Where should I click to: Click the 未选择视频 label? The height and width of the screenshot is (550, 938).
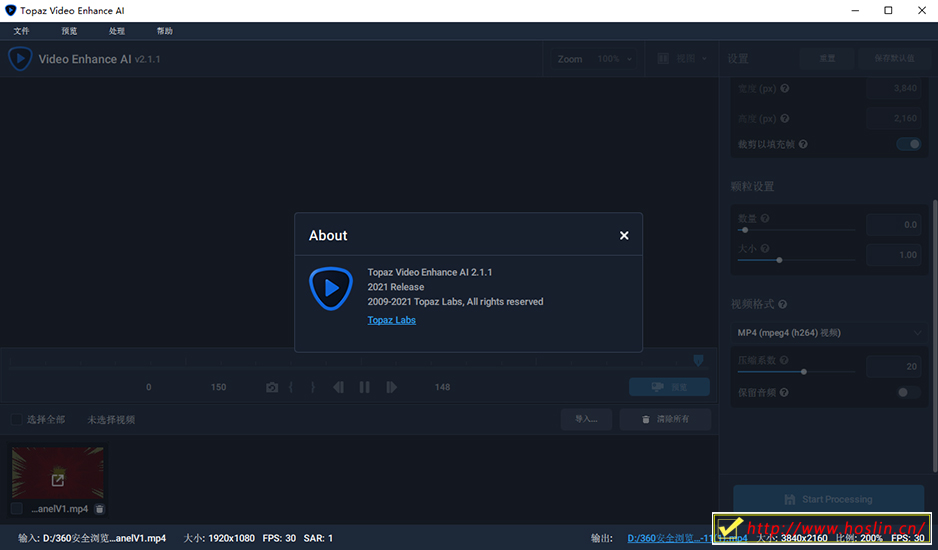(x=111, y=420)
